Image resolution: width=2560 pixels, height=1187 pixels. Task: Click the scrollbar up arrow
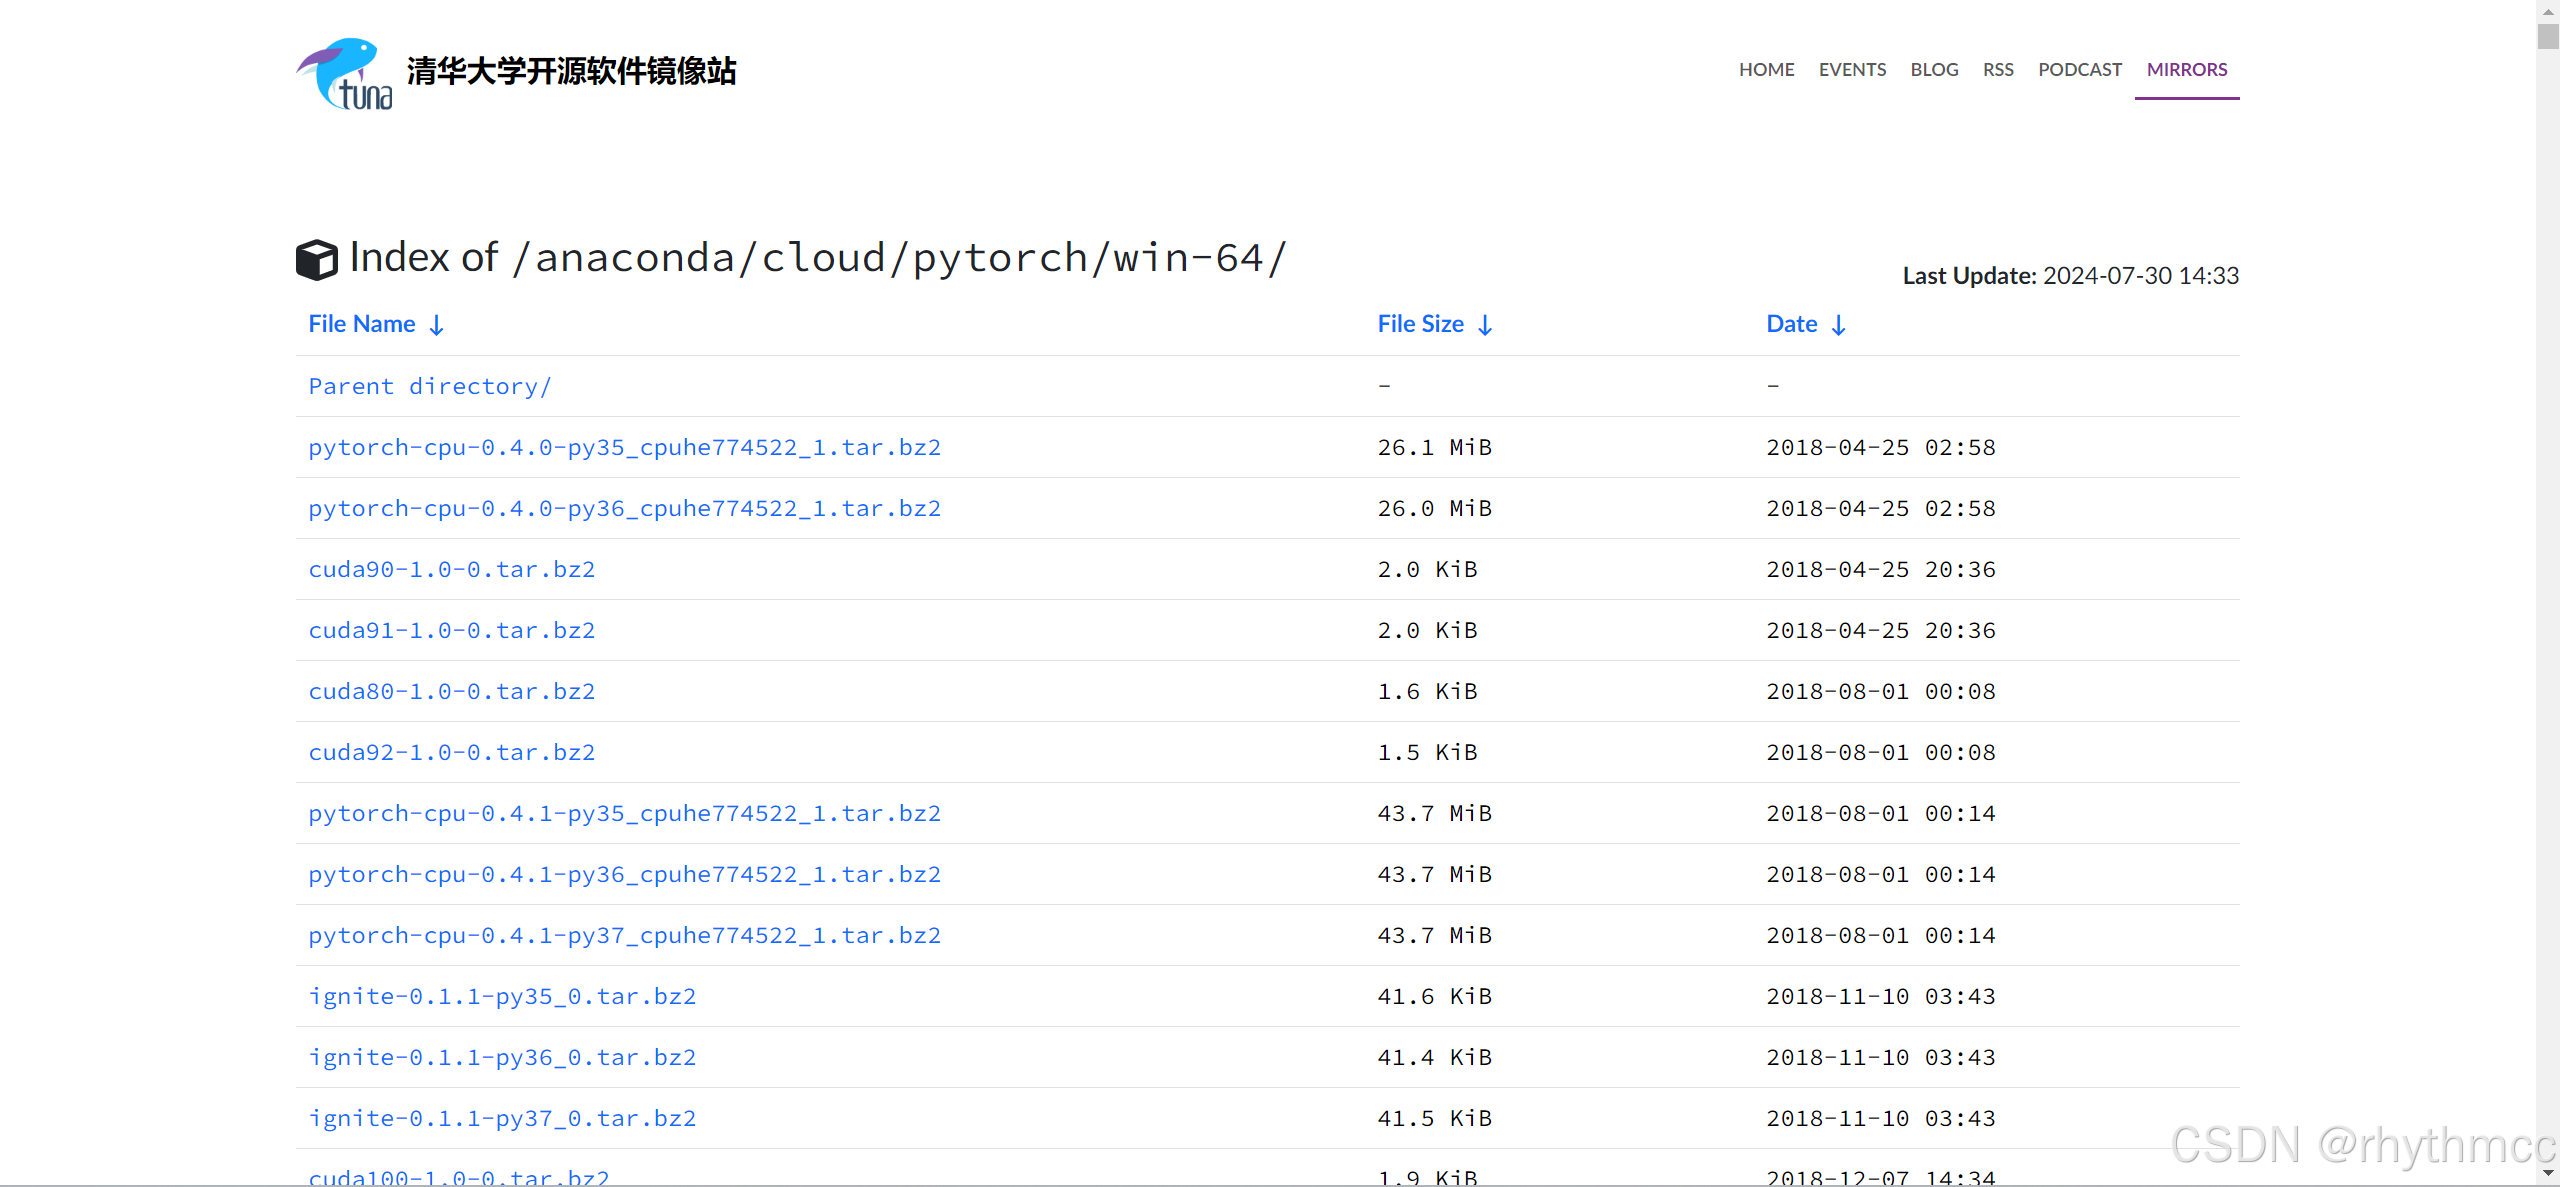[2547, 10]
